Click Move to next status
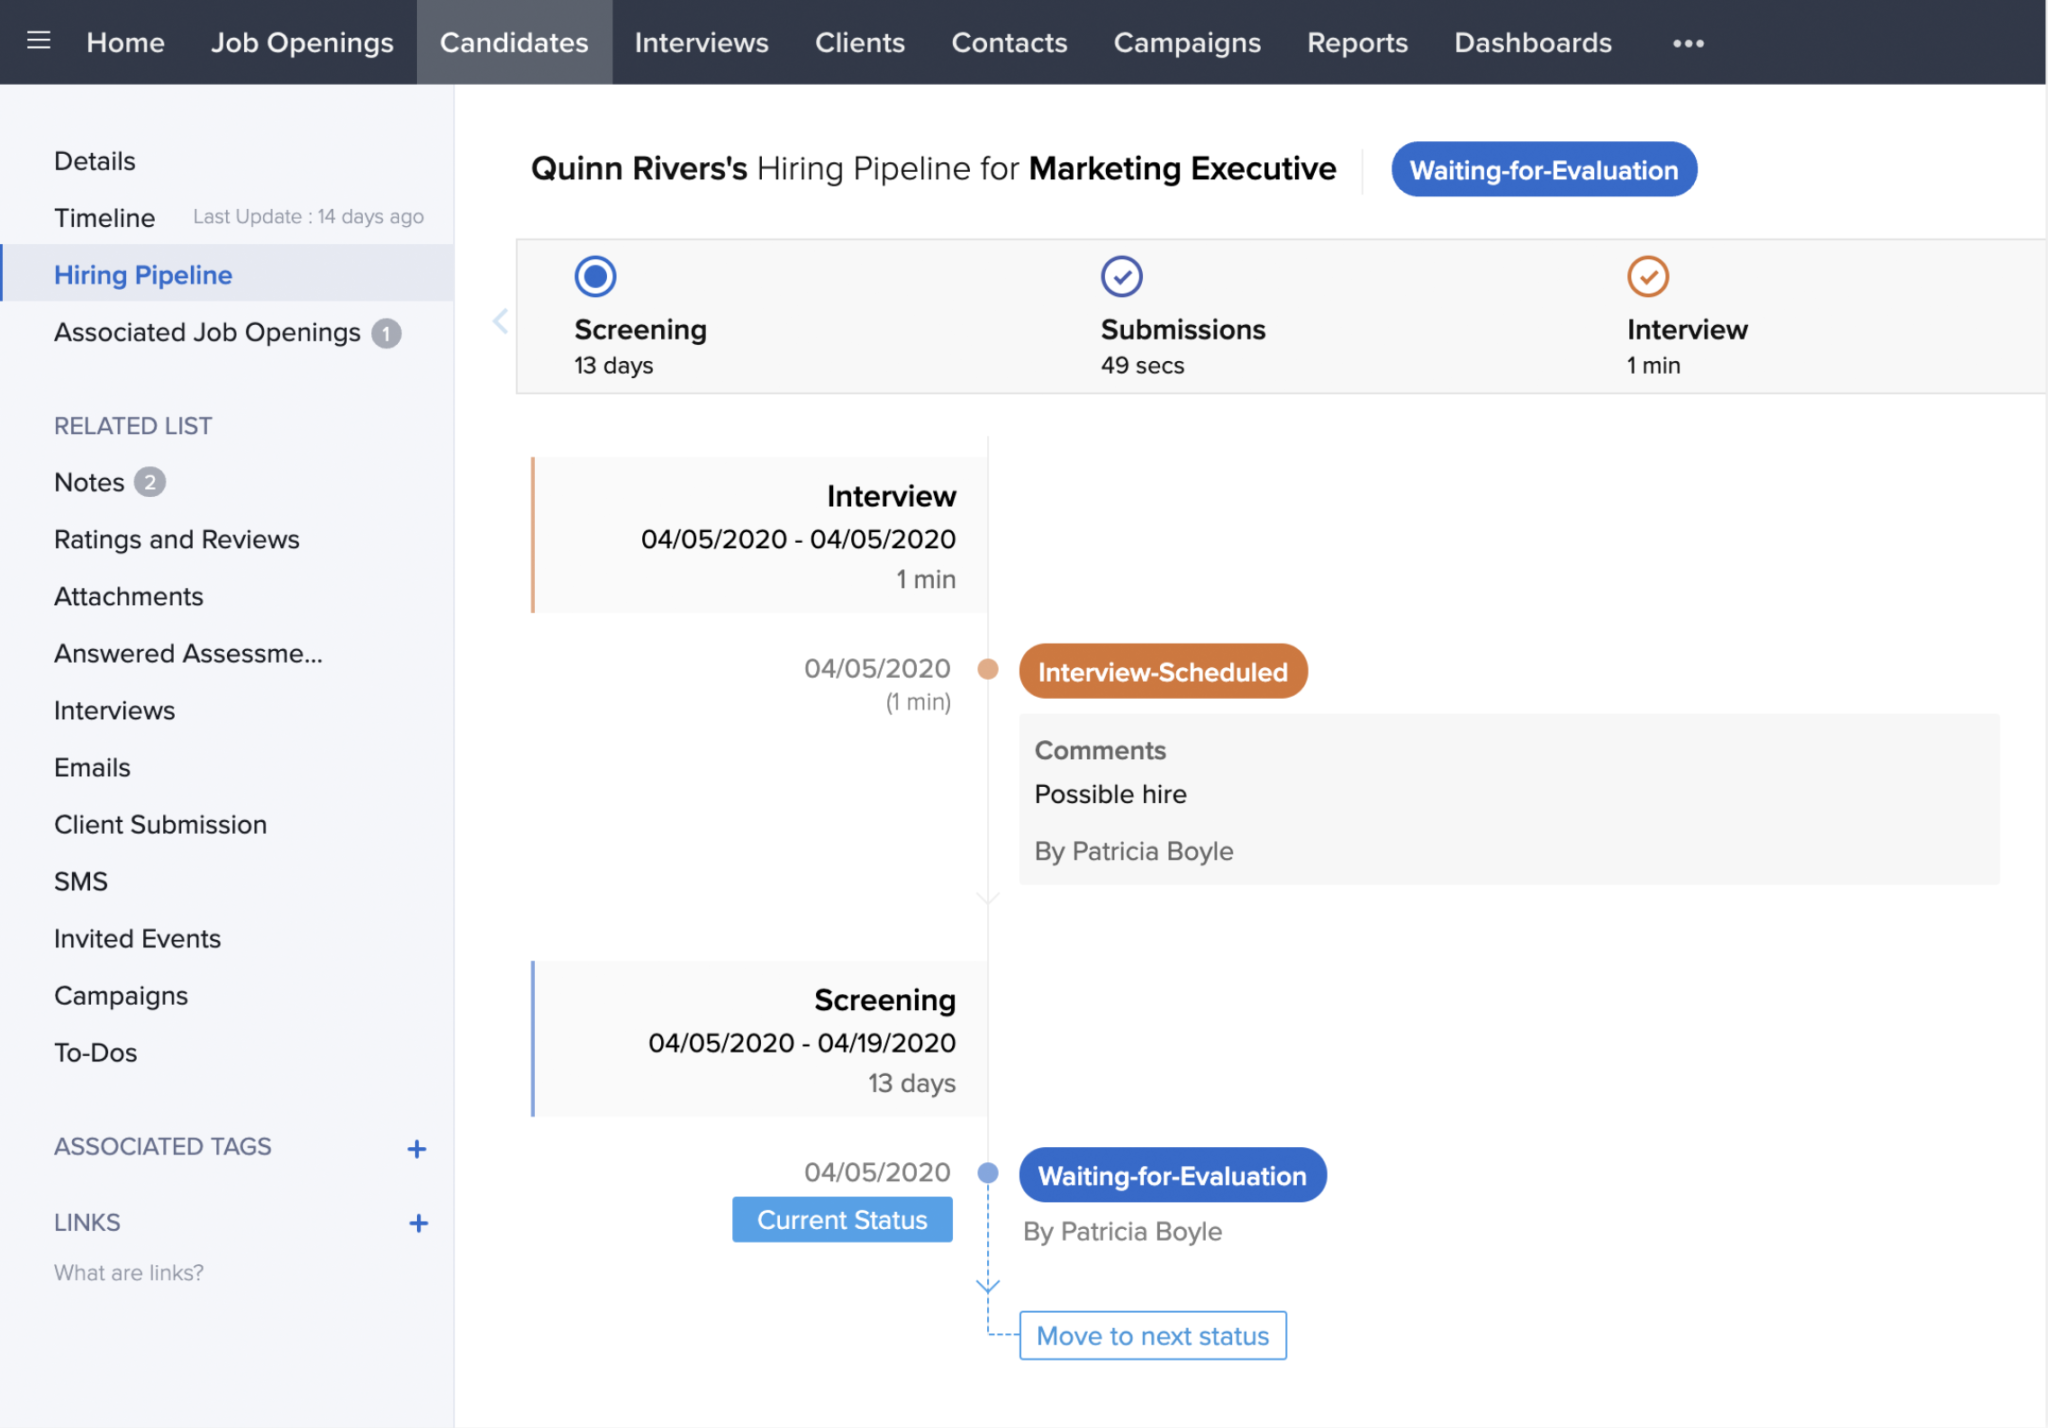2048x1428 pixels. pos(1152,1335)
